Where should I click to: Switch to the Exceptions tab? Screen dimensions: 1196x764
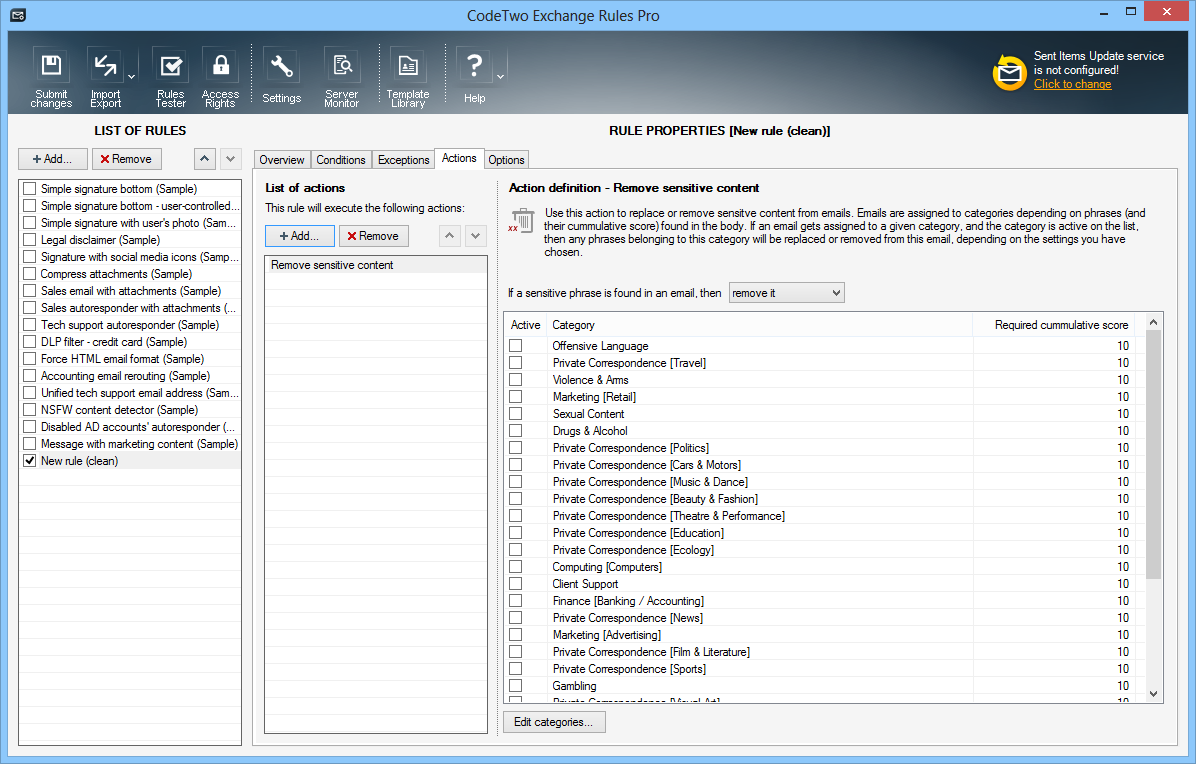click(403, 159)
